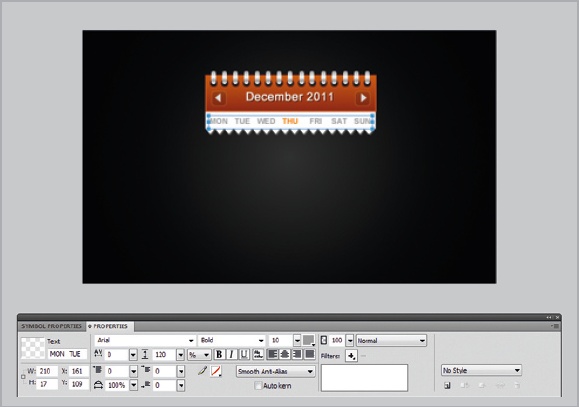
Task: Set text to center alignment
Action: pyautogui.click(x=285, y=355)
